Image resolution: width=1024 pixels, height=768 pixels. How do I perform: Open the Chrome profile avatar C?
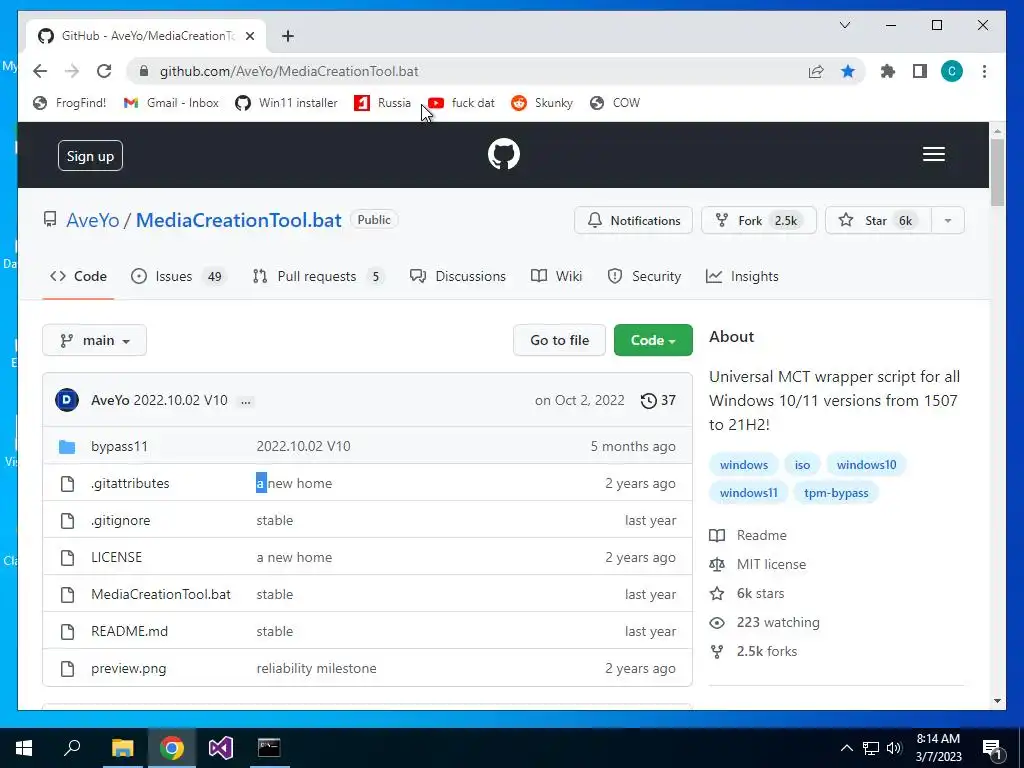[952, 71]
